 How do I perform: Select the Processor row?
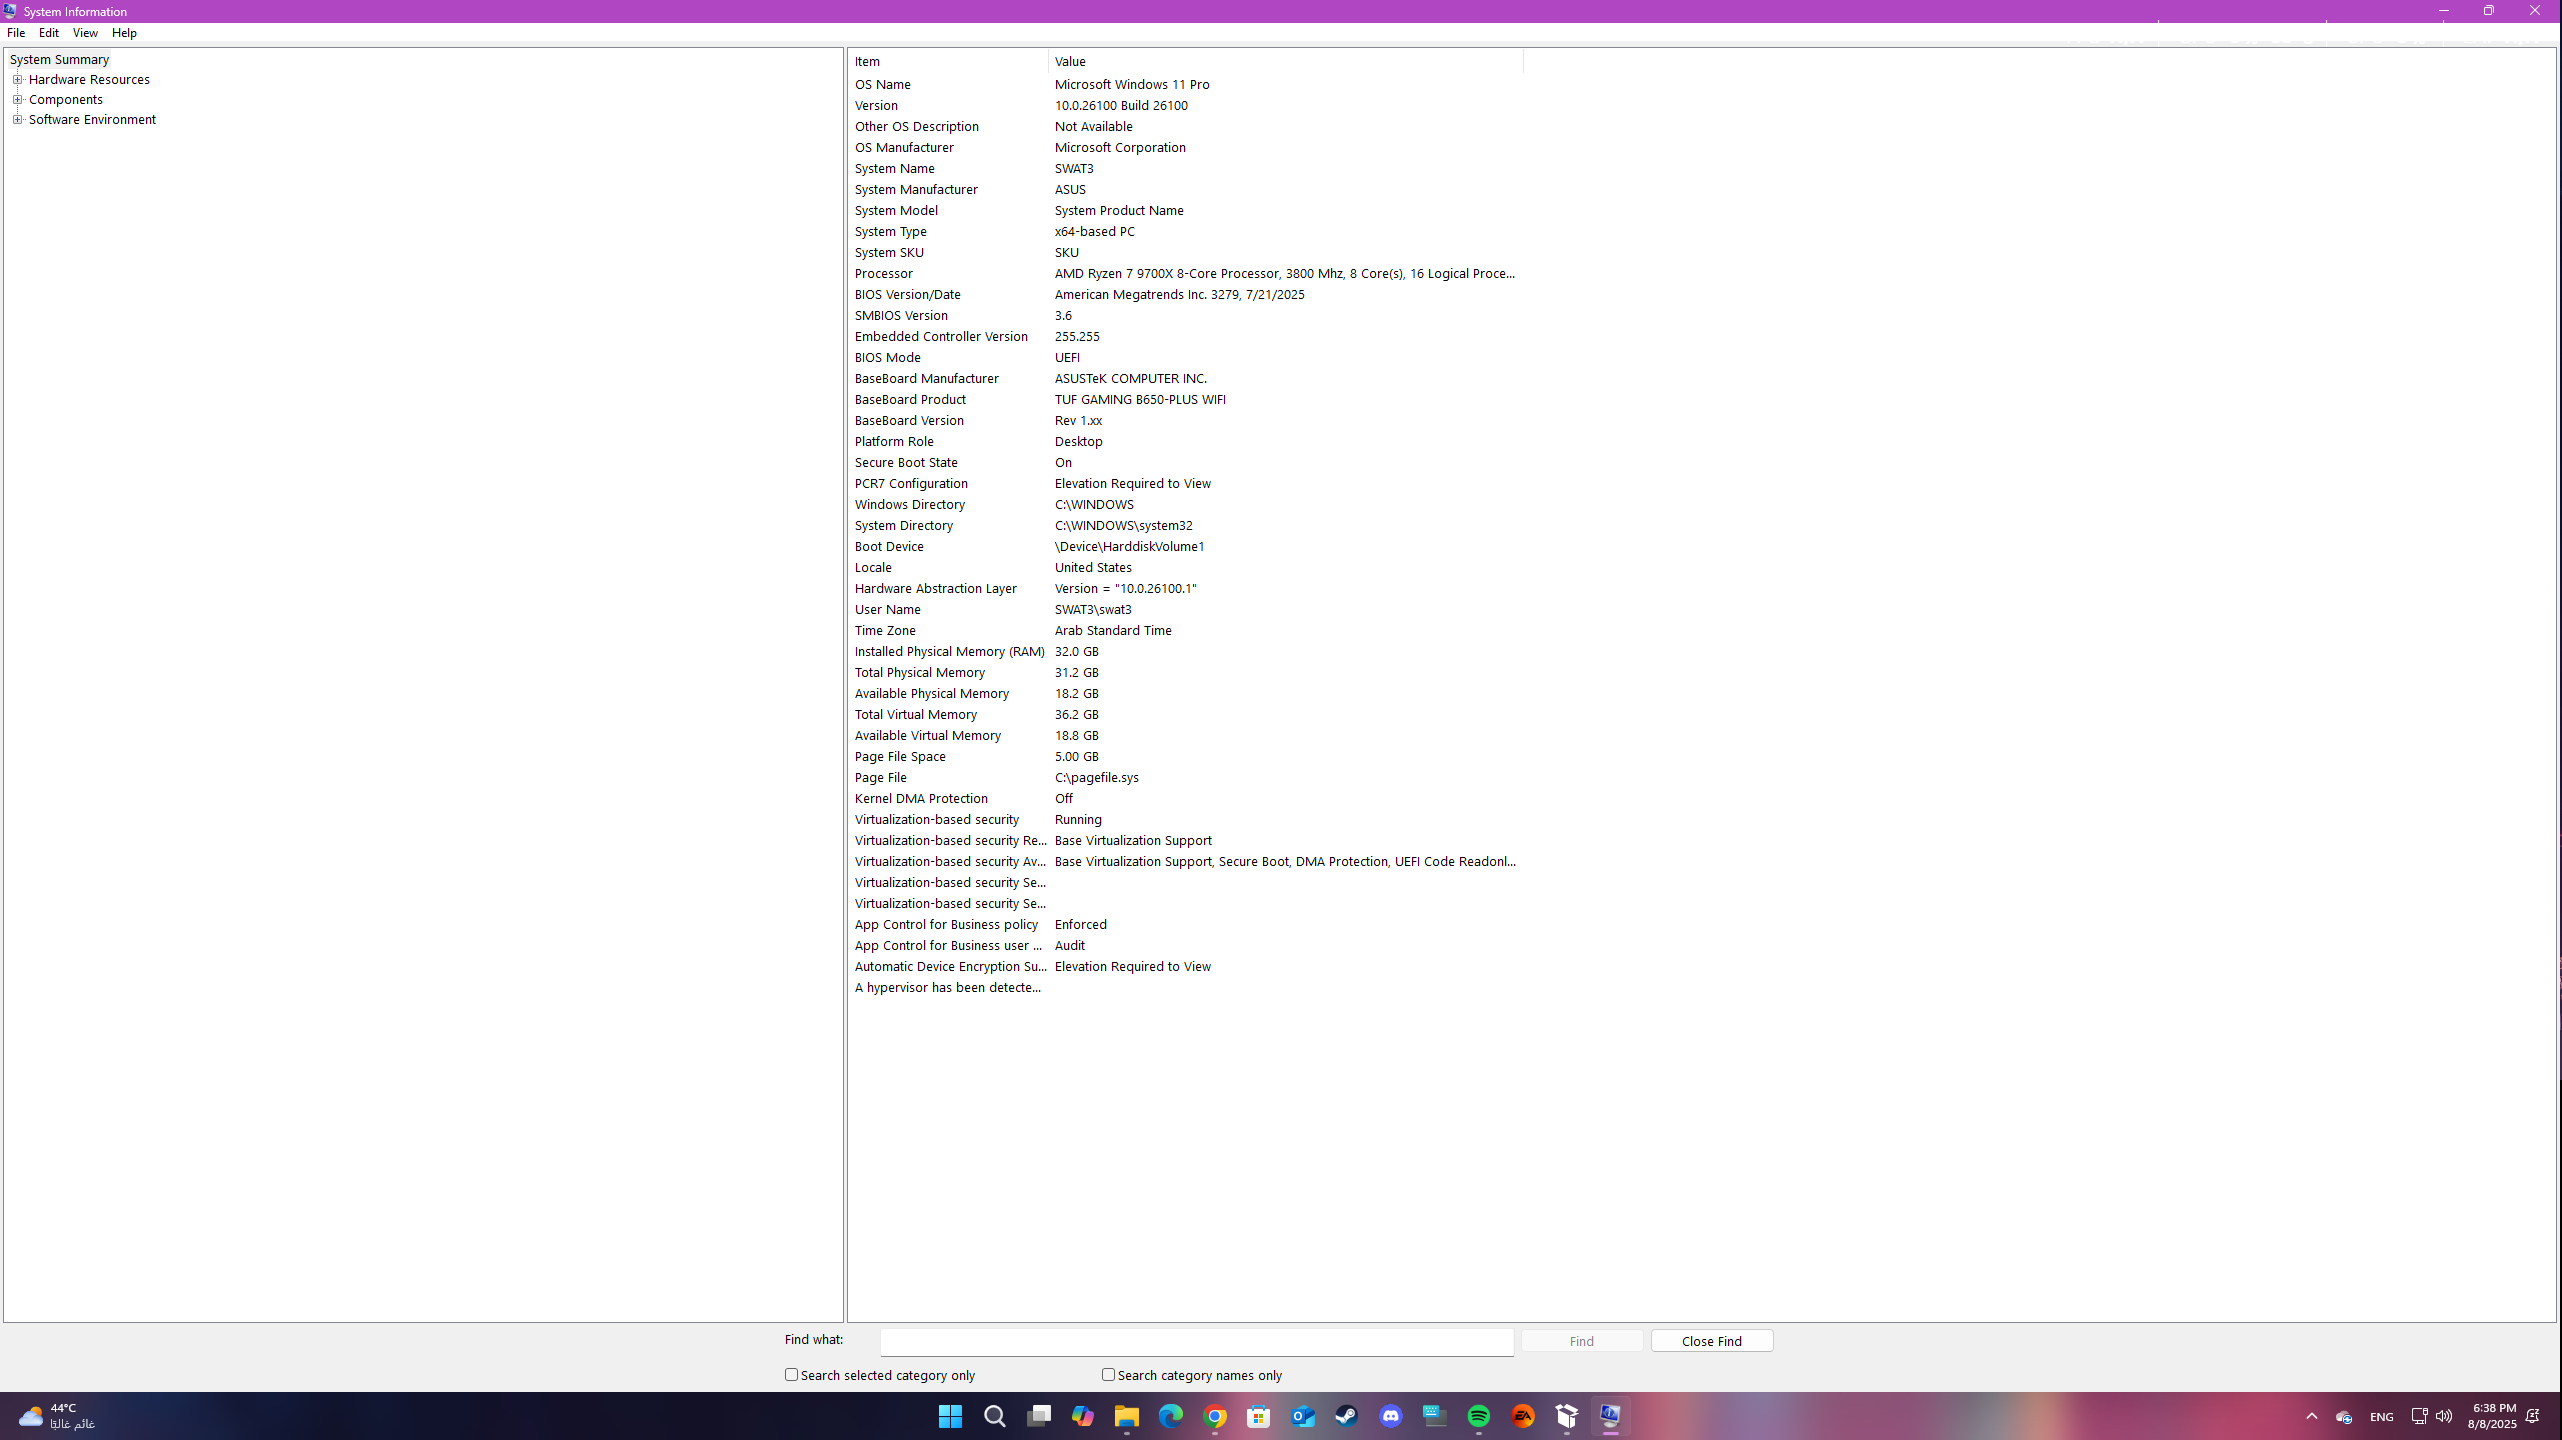[1186, 274]
